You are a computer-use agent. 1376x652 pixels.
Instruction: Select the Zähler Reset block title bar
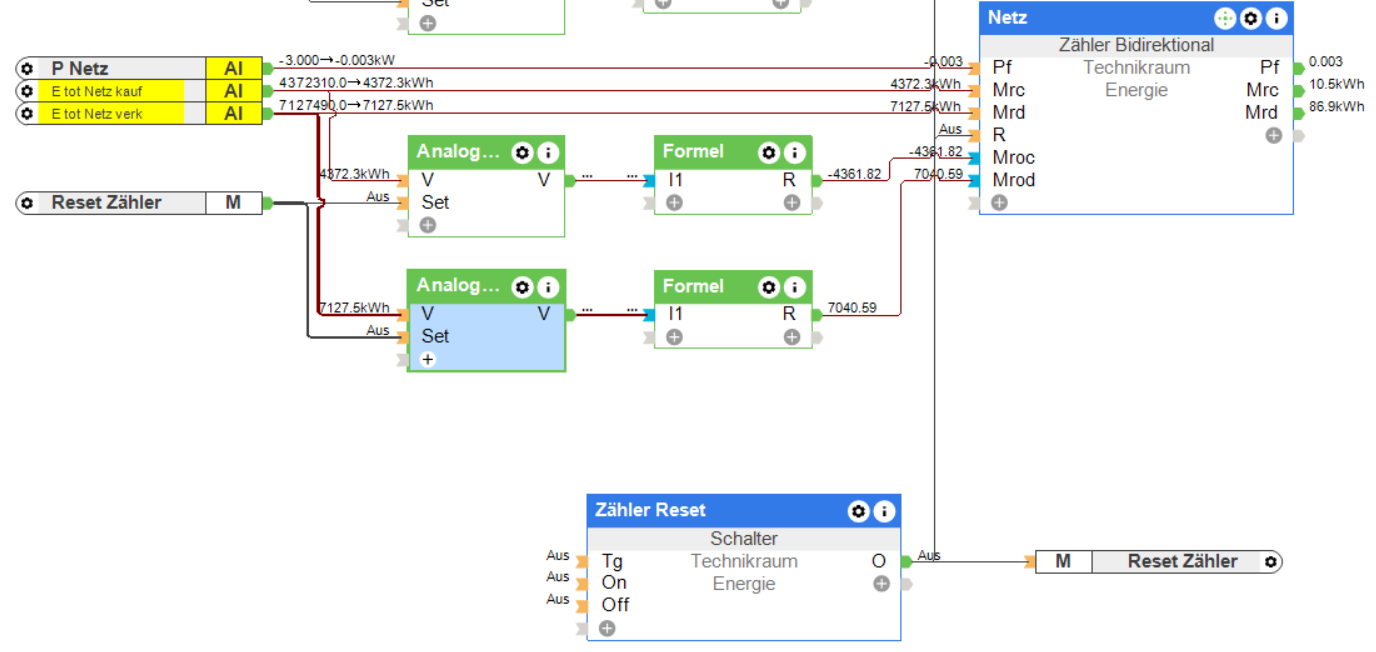pyautogui.click(x=743, y=511)
